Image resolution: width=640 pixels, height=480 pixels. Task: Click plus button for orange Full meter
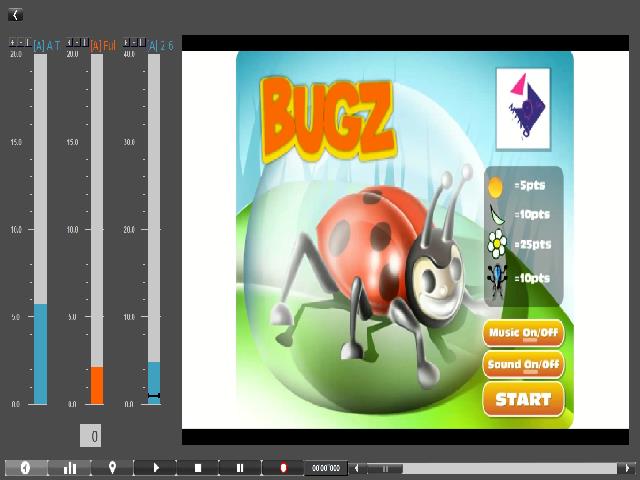pyautogui.click(x=69, y=42)
